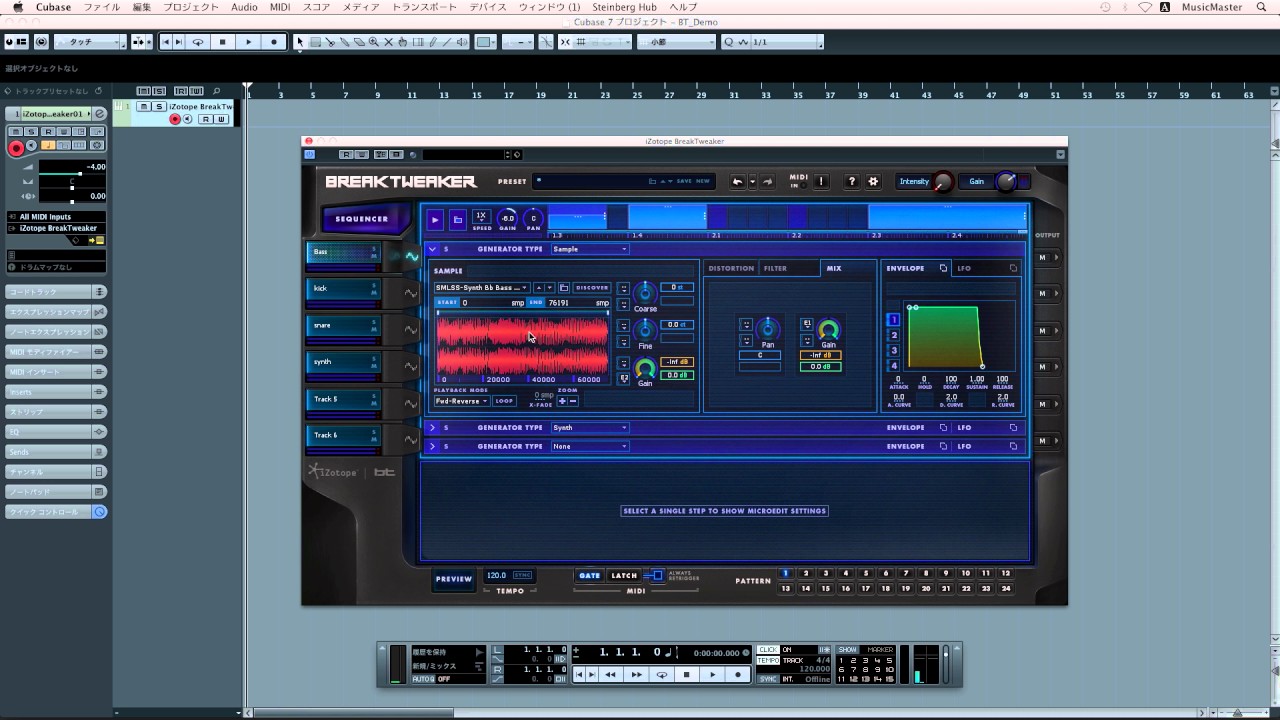Collapse the first generator chevron
The height and width of the screenshot is (720, 1280).
[432, 249]
